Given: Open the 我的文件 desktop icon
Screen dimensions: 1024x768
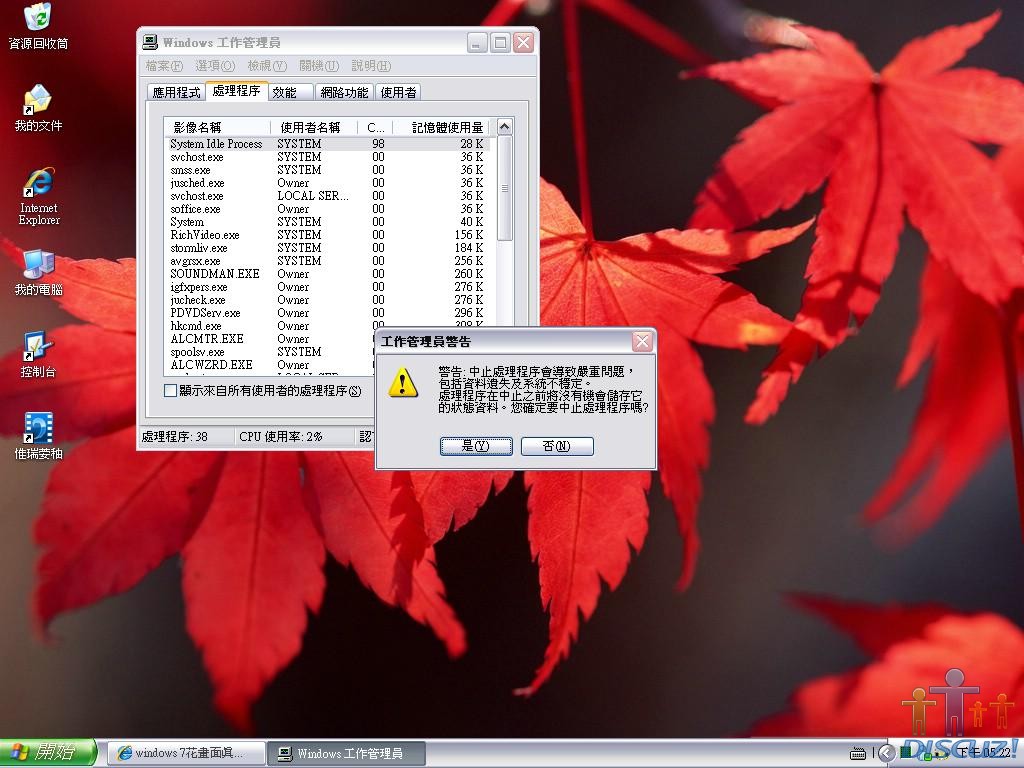Looking at the screenshot, I should pos(38,101).
